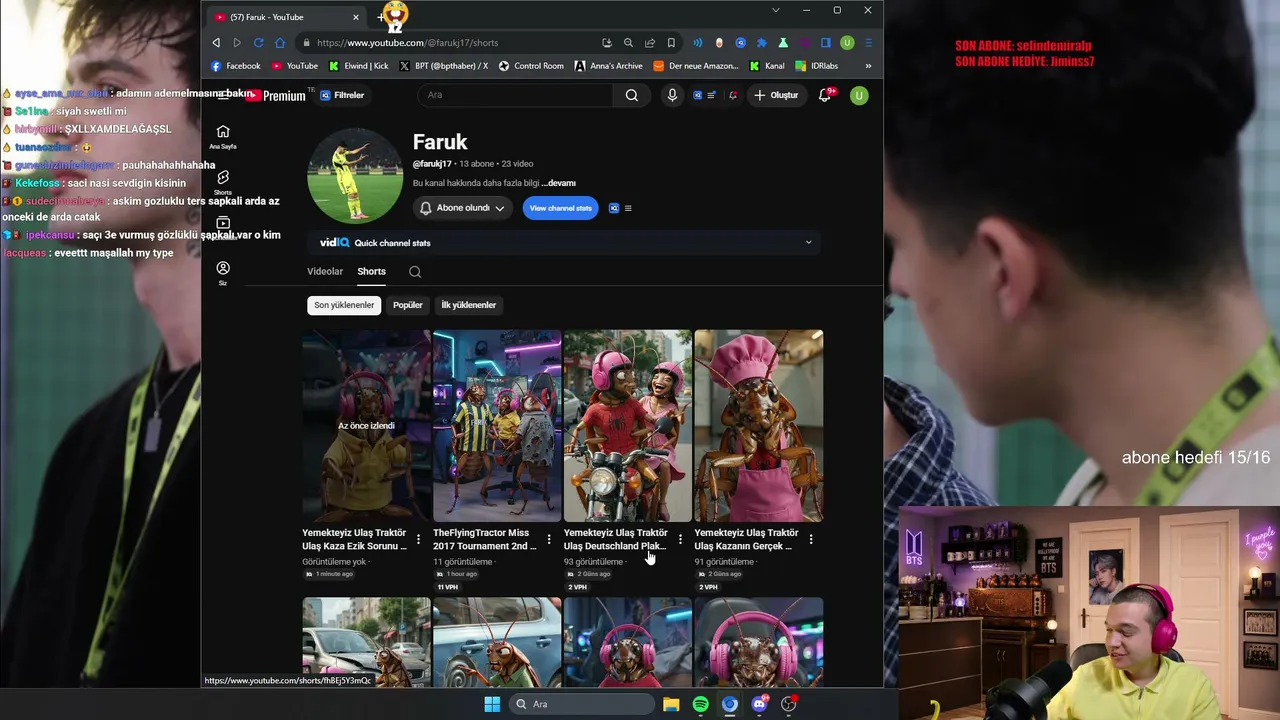Click the vidIQ icon beside View channel stats
1280x720 pixels.
point(614,208)
